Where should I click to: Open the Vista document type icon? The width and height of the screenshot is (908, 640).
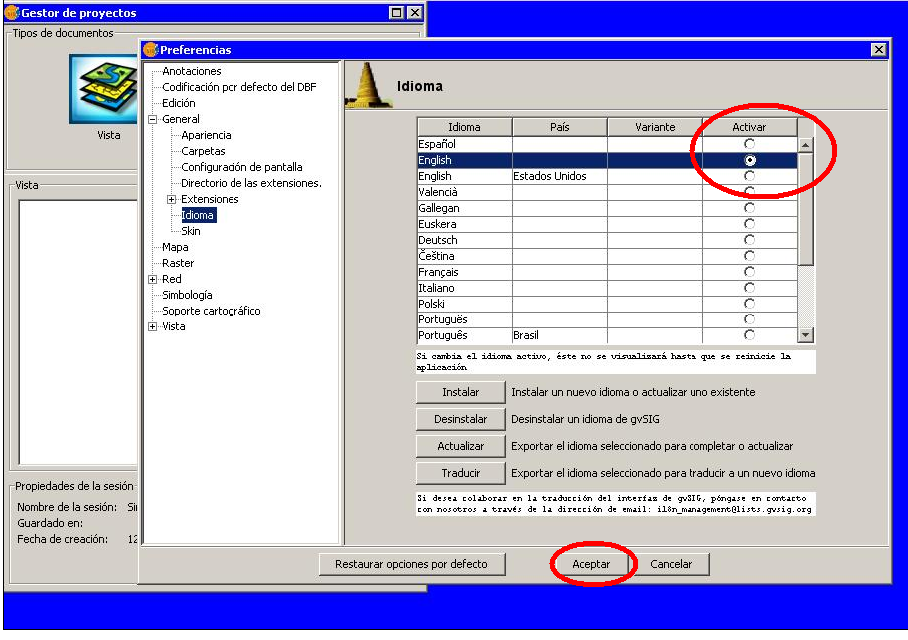tap(103, 89)
